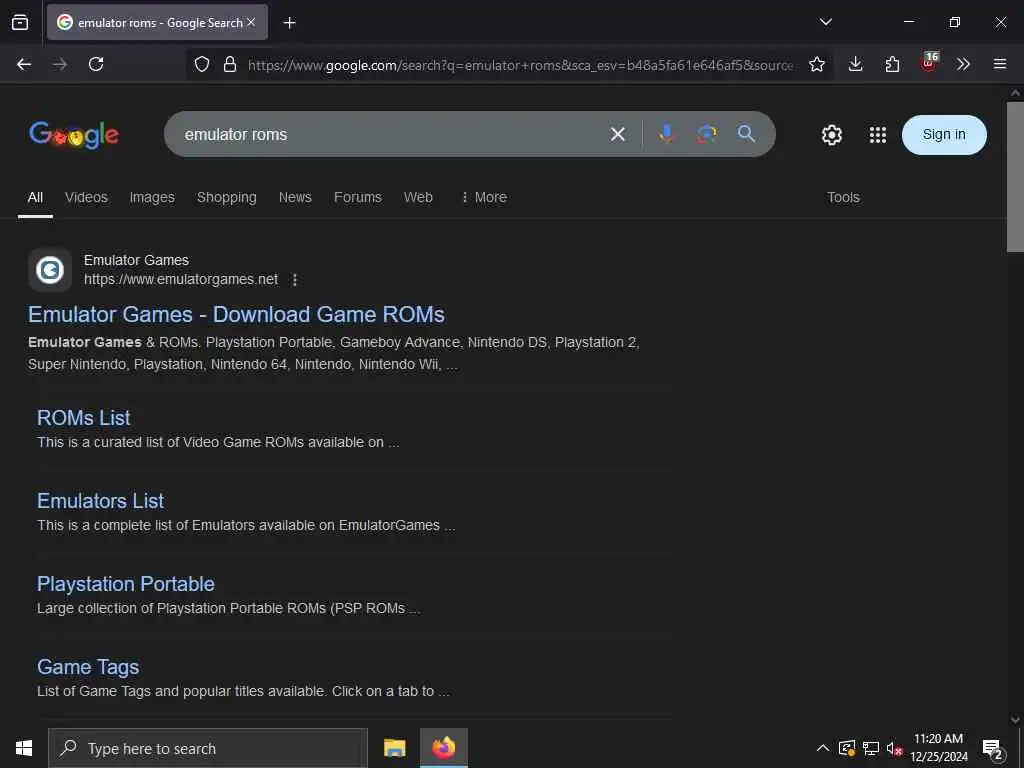The height and width of the screenshot is (768, 1024).
Task: Click the Sign in button
Action: tap(944, 135)
